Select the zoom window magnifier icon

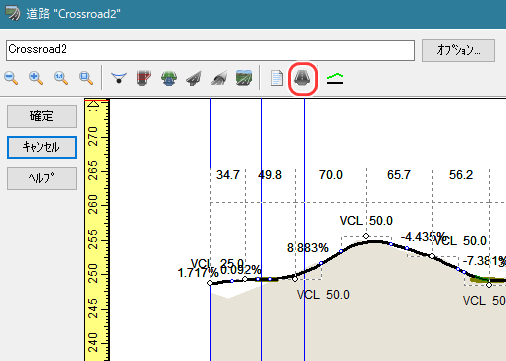click(86, 78)
